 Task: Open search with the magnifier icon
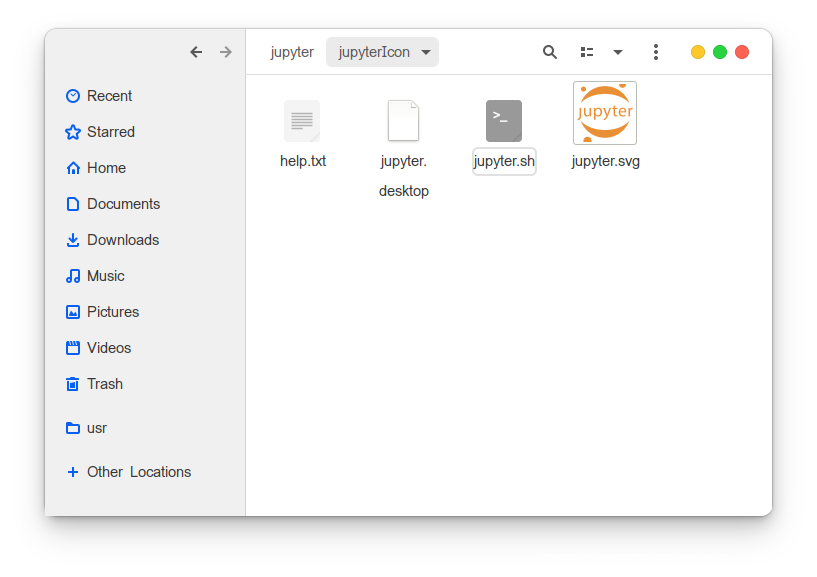(550, 52)
